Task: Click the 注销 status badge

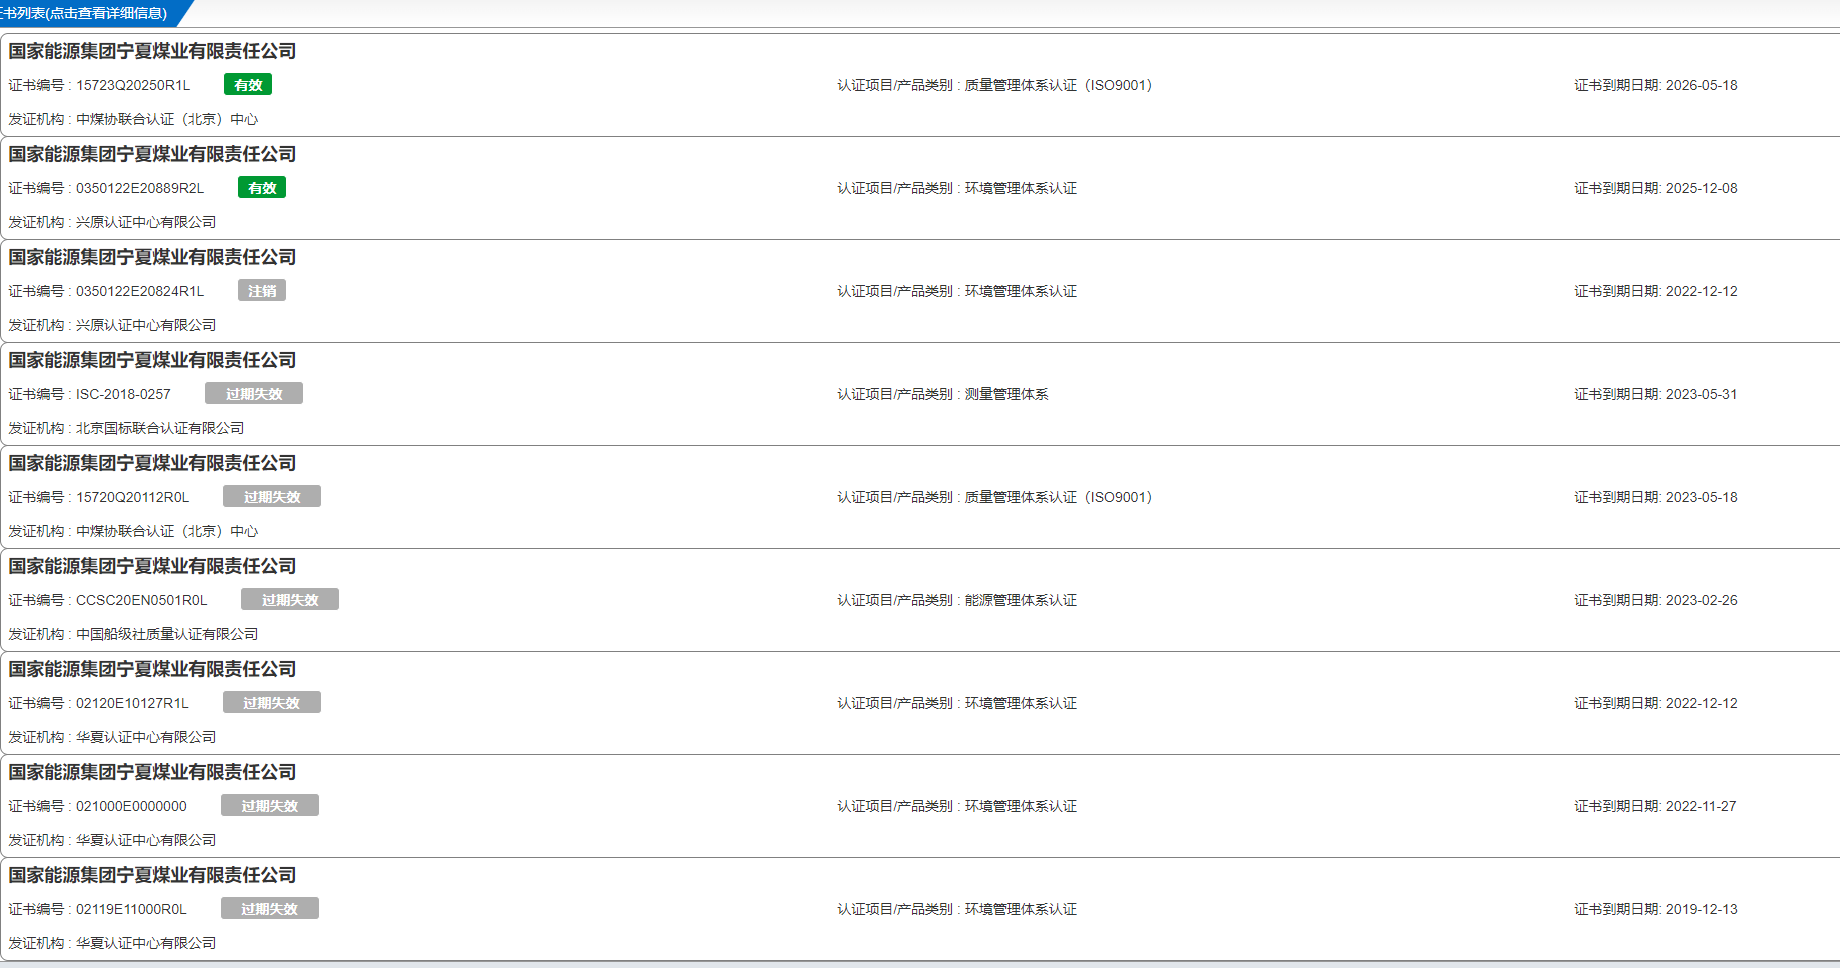Action: tap(262, 291)
